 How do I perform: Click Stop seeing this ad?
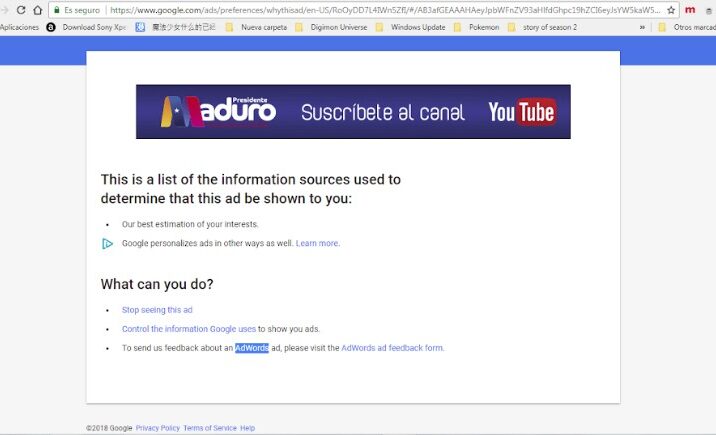[157, 310]
